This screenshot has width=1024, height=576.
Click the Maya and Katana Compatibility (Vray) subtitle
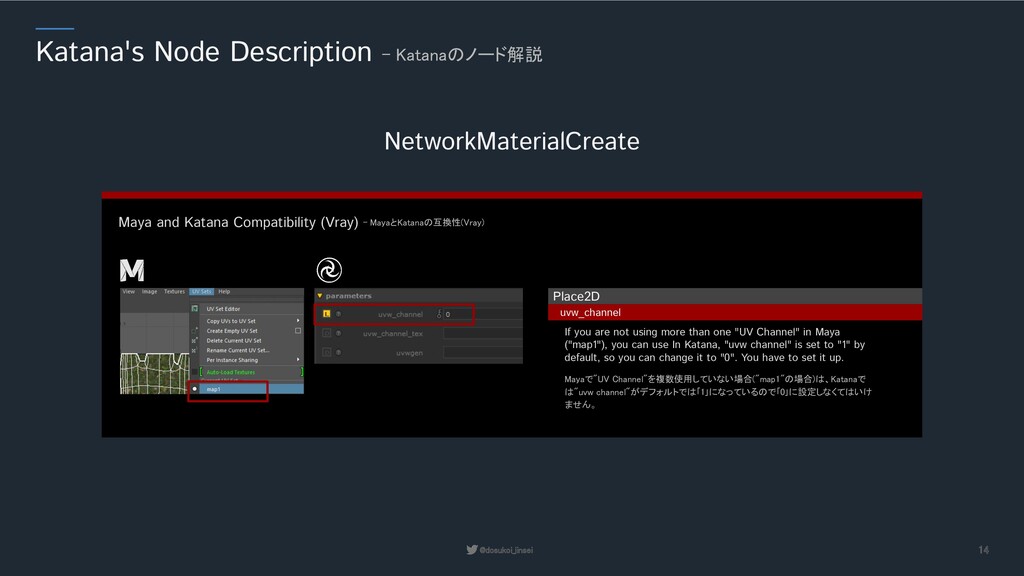(238, 222)
